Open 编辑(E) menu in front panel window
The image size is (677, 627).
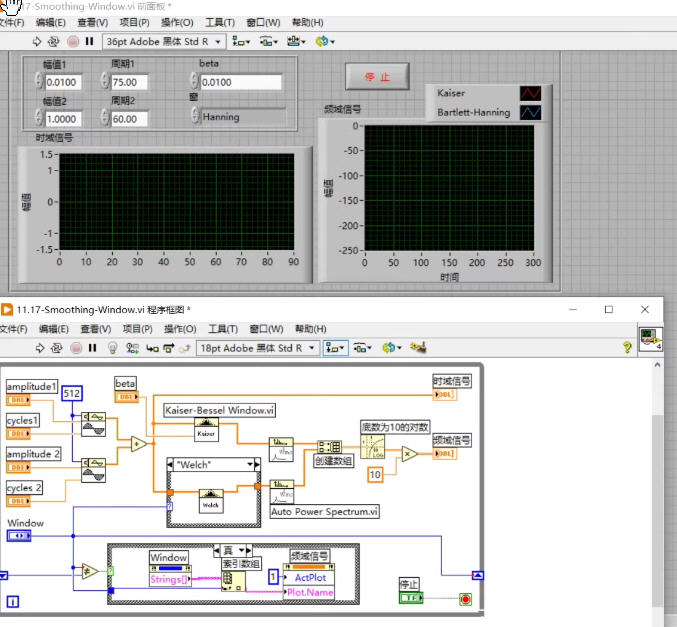(x=51, y=22)
